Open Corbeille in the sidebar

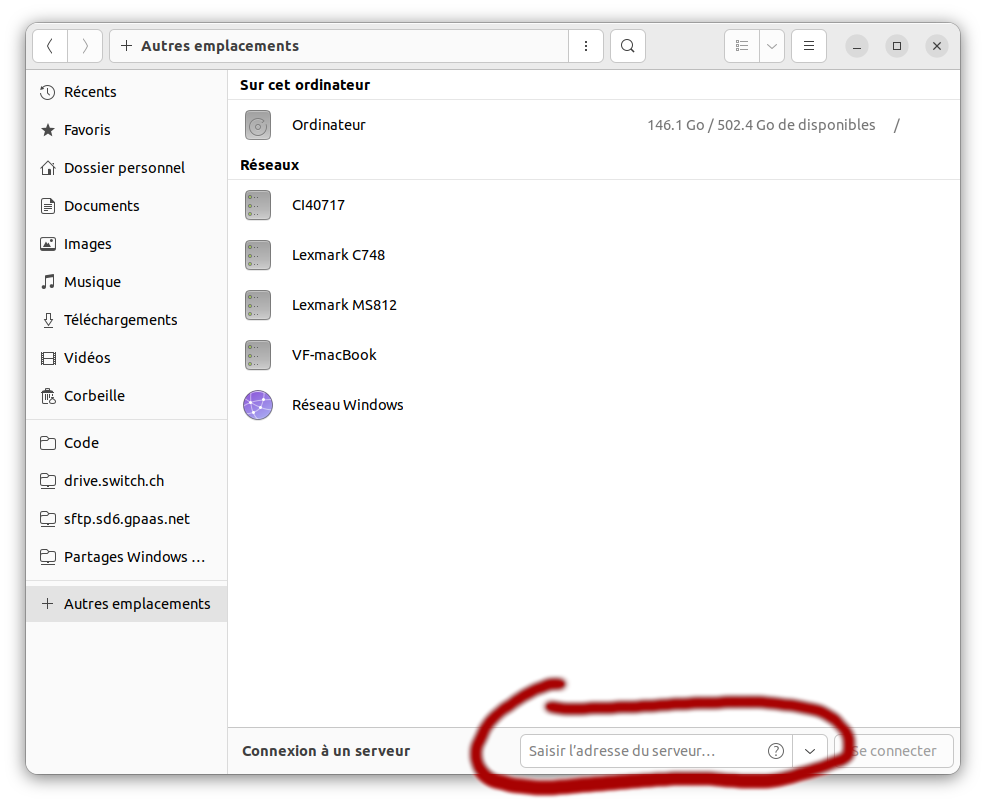click(94, 396)
